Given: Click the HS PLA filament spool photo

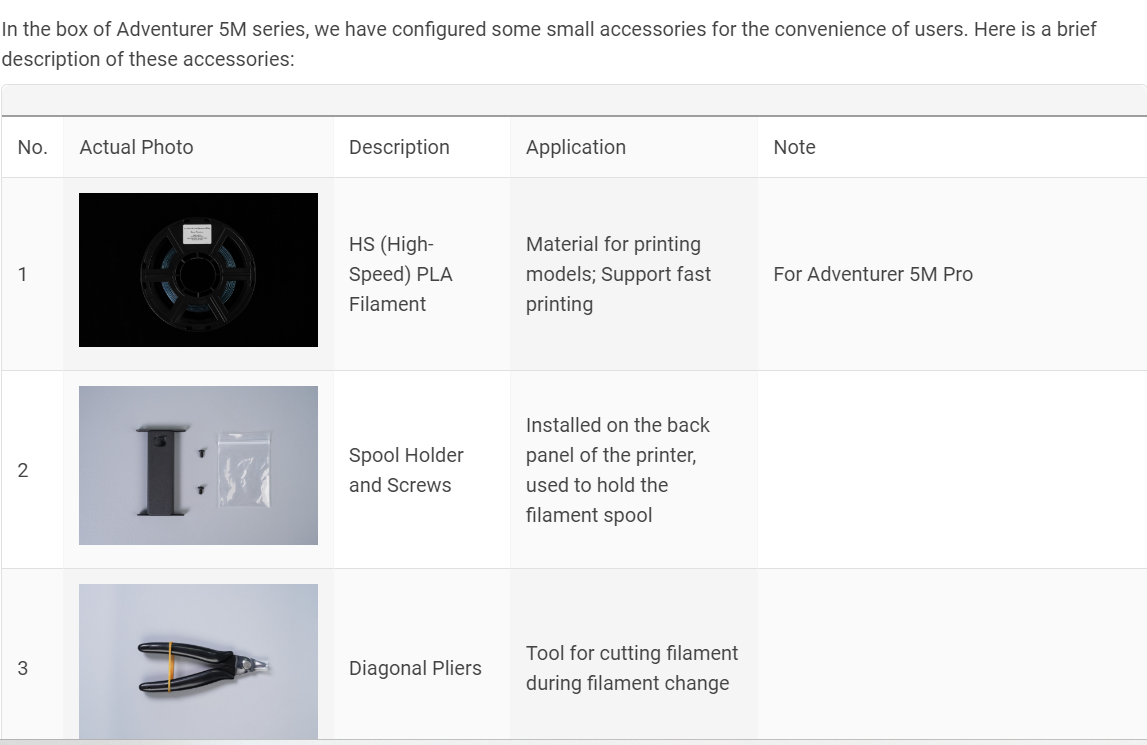Looking at the screenshot, I should pos(198,270).
